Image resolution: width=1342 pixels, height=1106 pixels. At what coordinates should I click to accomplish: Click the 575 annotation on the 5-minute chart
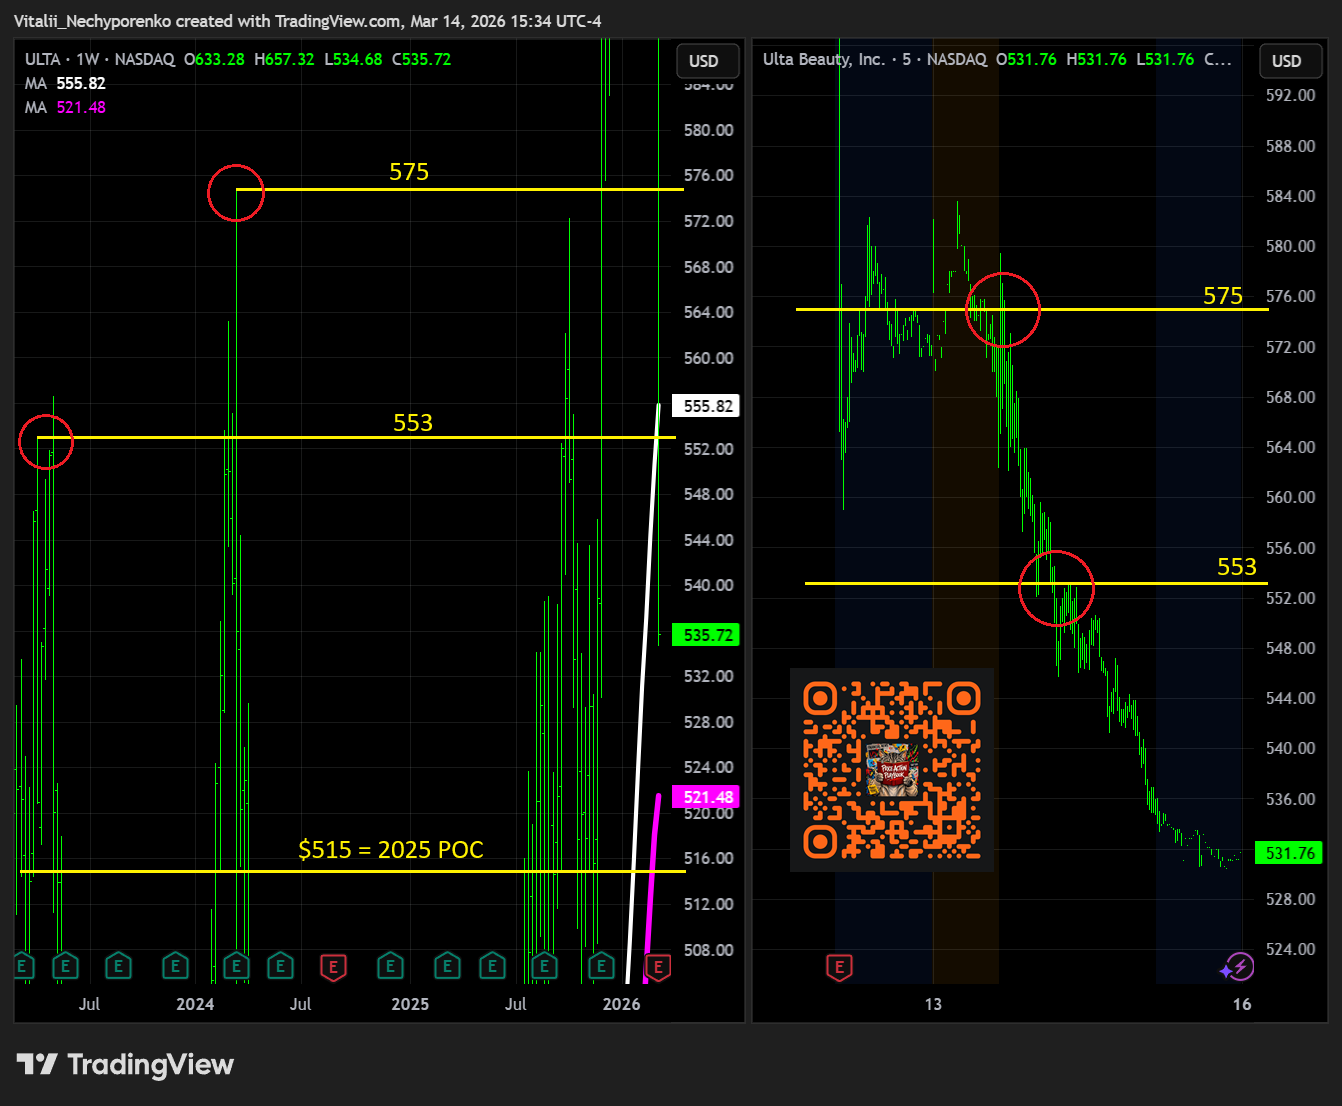pyautogui.click(x=1223, y=296)
